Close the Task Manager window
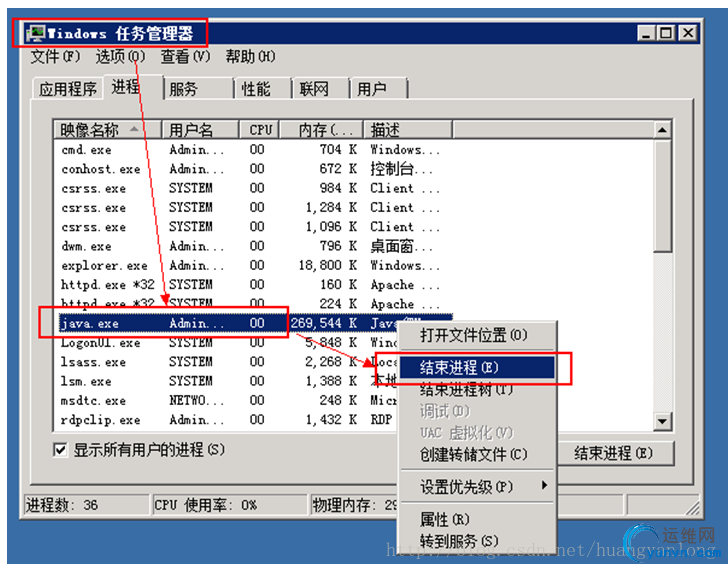 point(688,33)
